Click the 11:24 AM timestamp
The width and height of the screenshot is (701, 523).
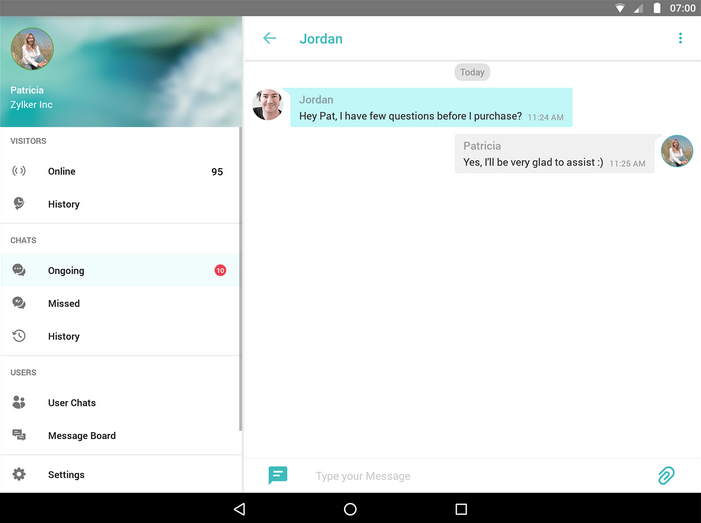[x=545, y=117]
